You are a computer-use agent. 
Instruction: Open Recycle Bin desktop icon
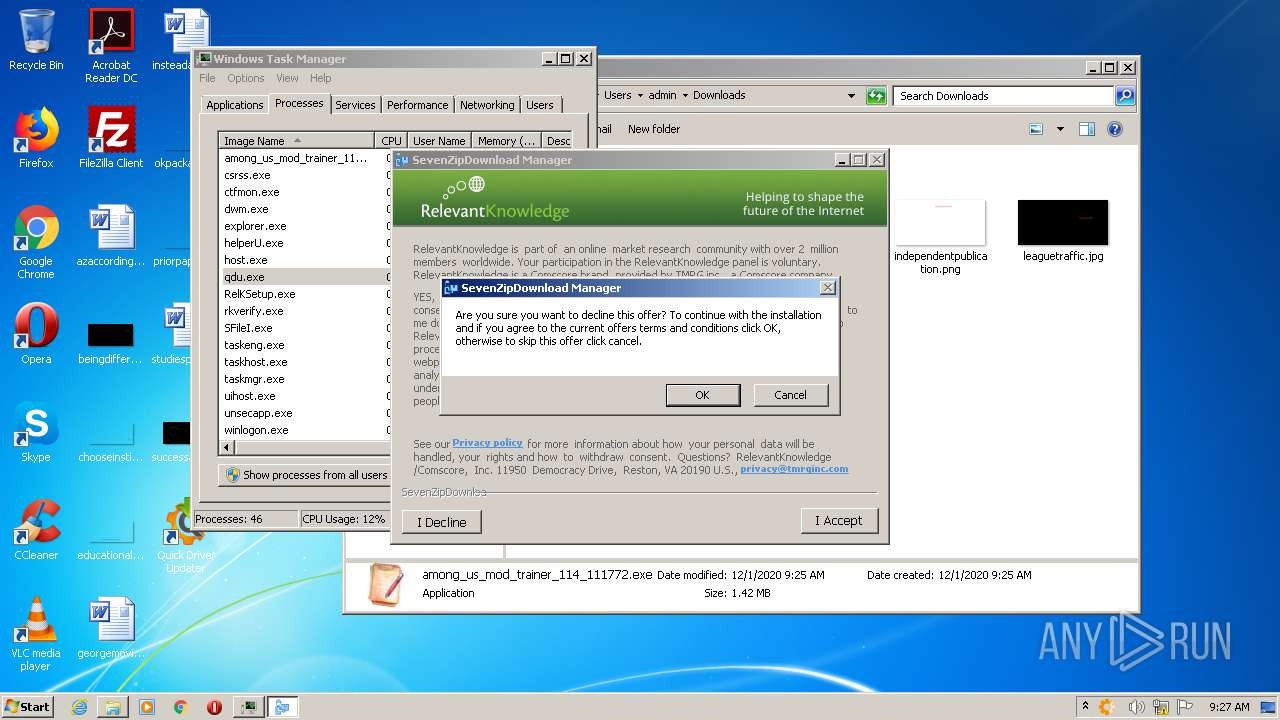click(36, 40)
